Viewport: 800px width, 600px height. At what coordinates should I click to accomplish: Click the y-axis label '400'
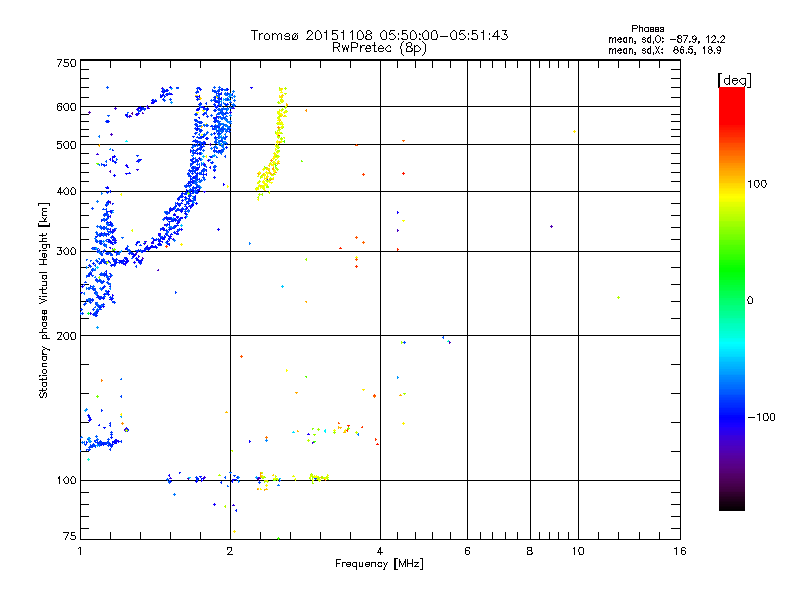coord(66,191)
